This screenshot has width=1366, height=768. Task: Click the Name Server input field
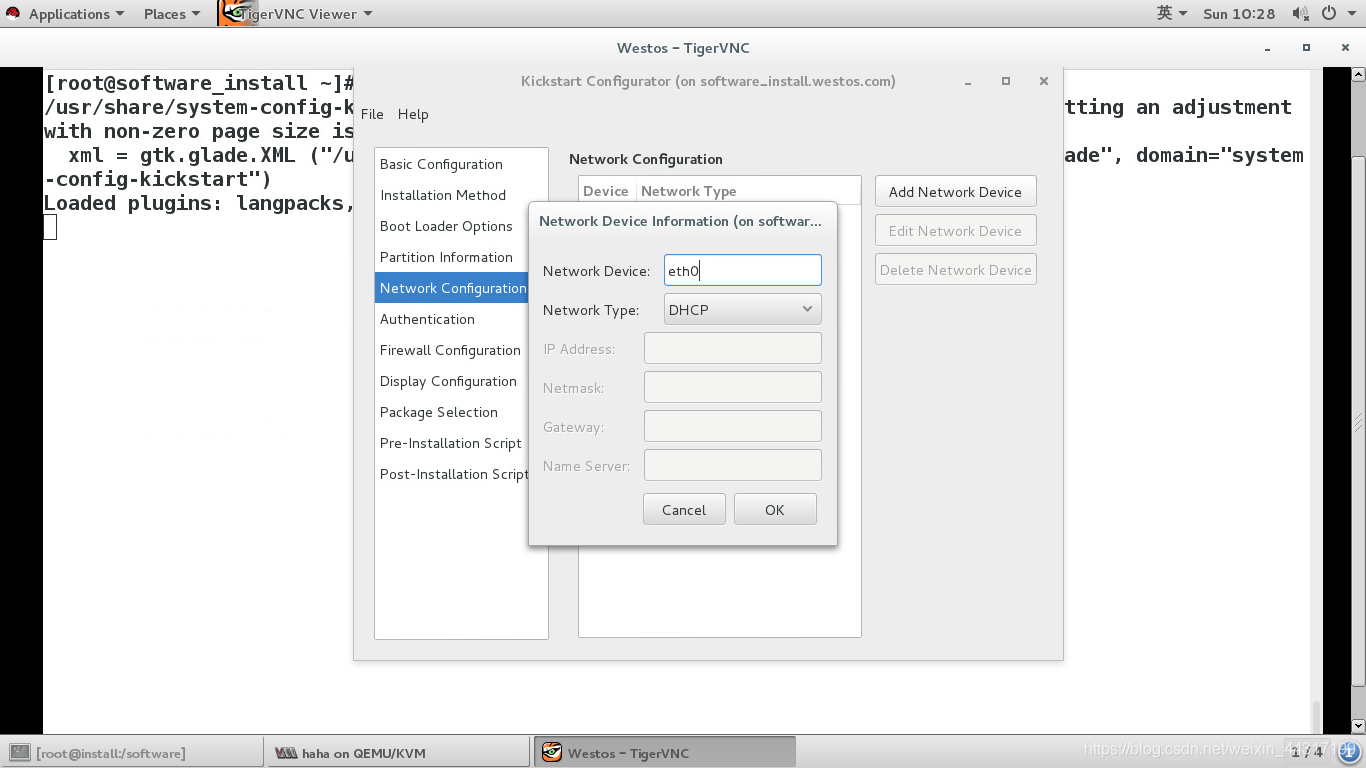click(x=733, y=466)
